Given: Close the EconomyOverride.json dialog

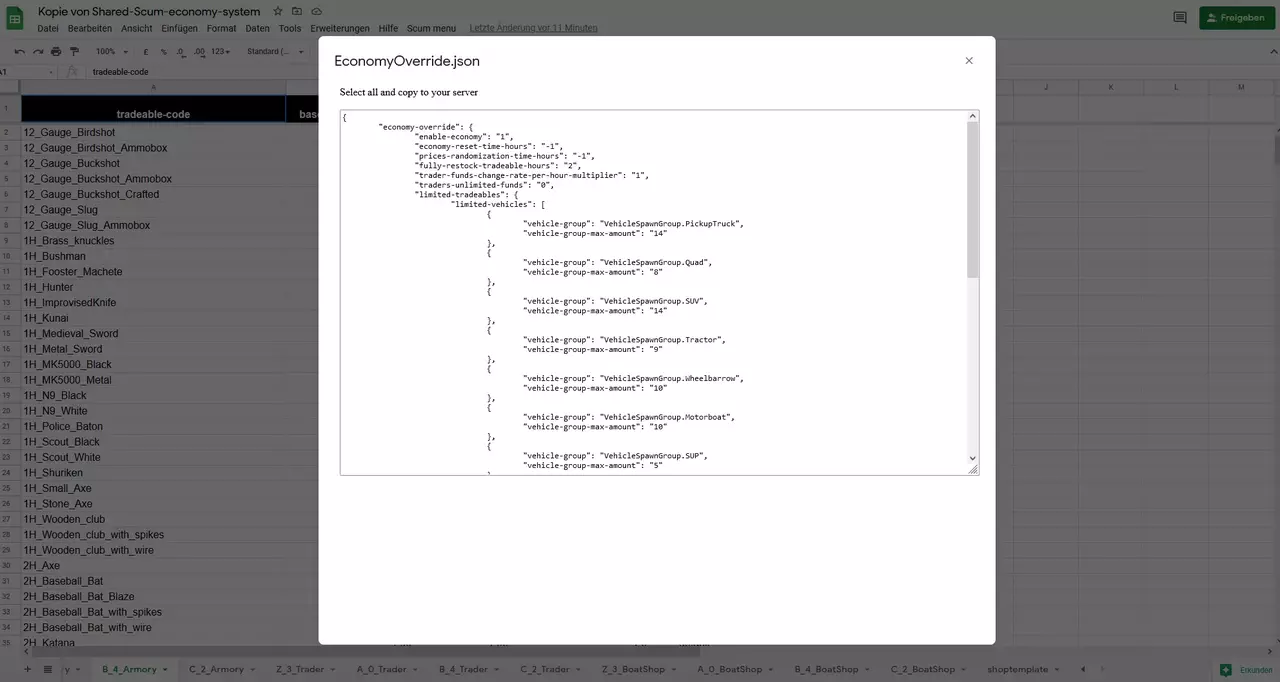Looking at the screenshot, I should 968,61.
